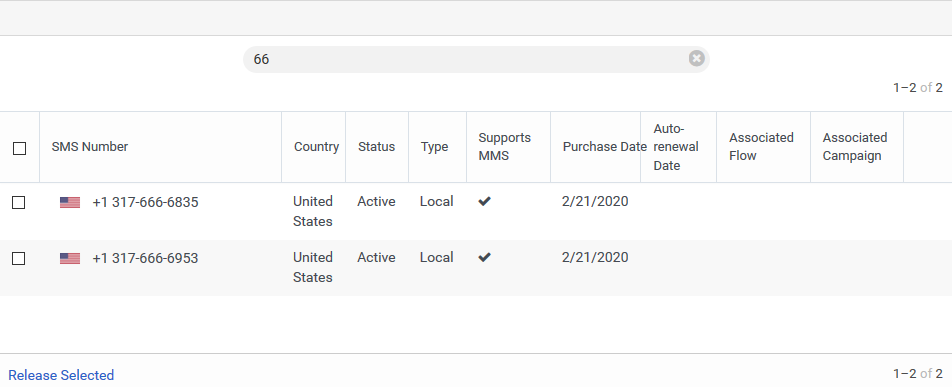This screenshot has height=390, width=952.
Task: Open the phone number +1 317-666-6953
Action: (145, 258)
